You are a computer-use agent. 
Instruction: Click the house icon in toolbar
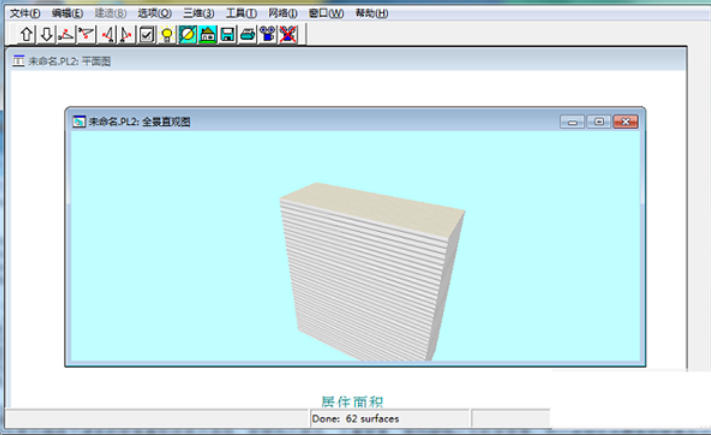click(208, 34)
